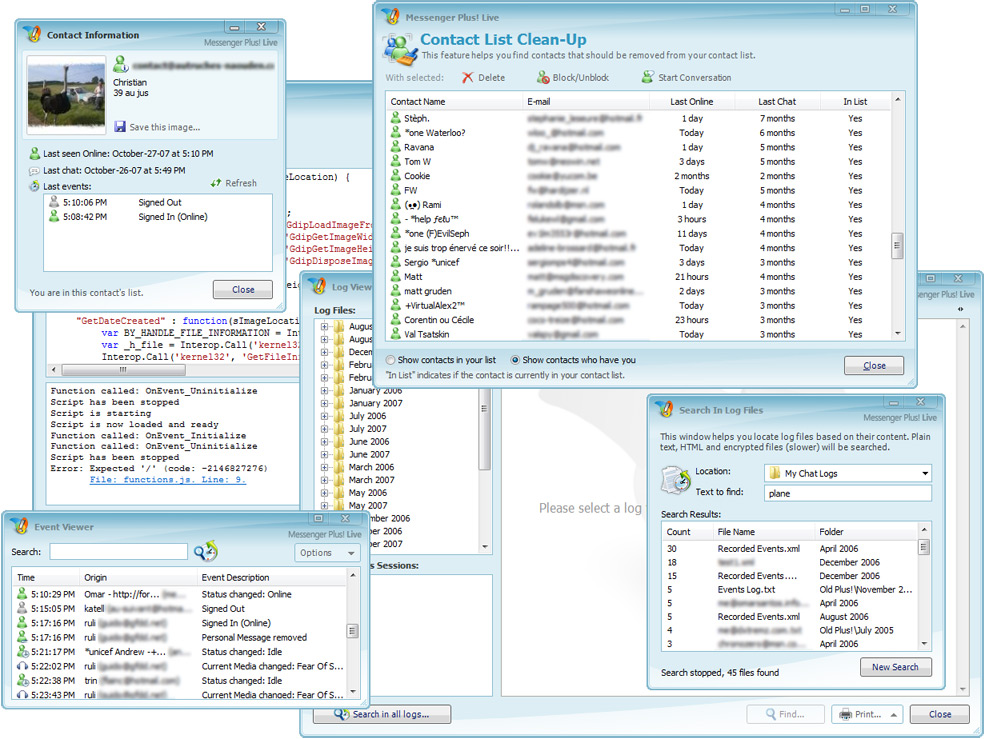Click the Text to find input field
This screenshot has height=739, width=985.
(x=847, y=493)
